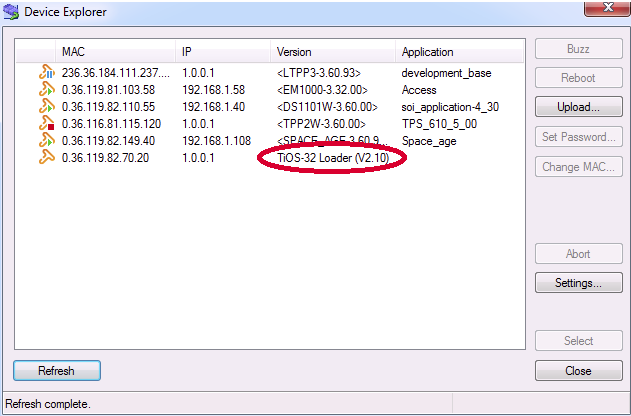Sort devices by the IP column header
631x416 pixels.
187,52
